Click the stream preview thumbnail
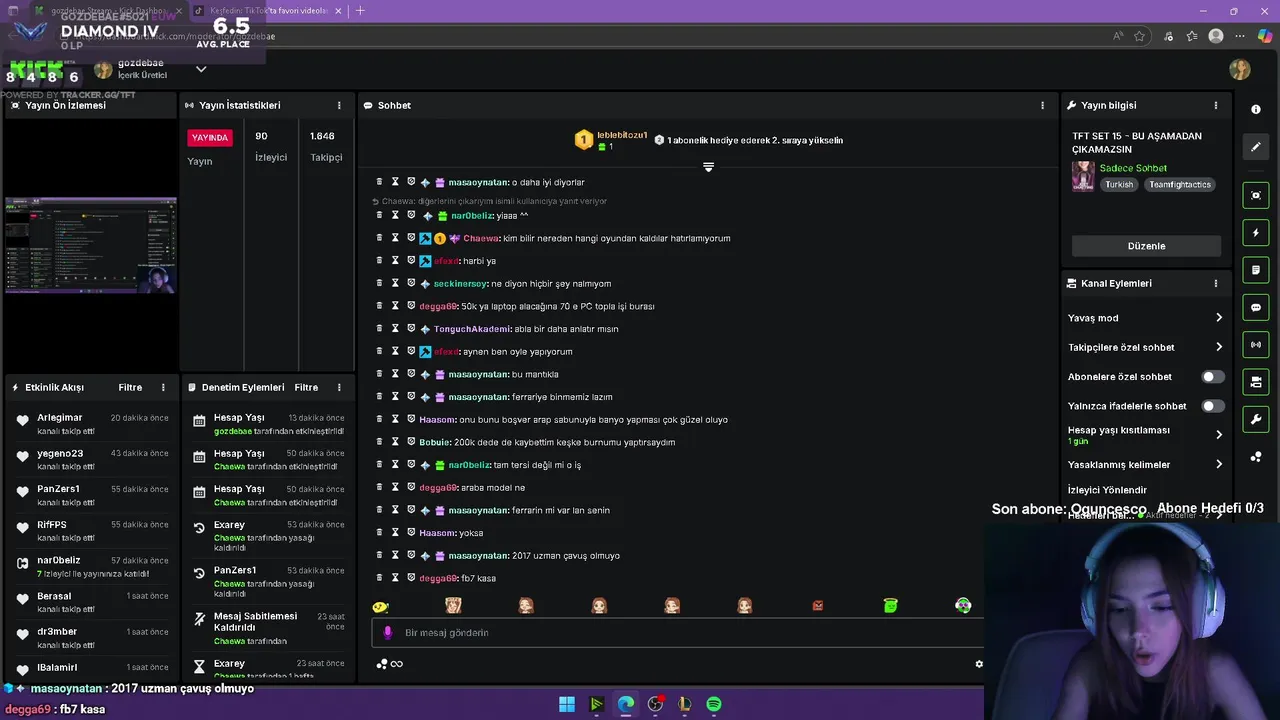The height and width of the screenshot is (720, 1280). tap(90, 245)
